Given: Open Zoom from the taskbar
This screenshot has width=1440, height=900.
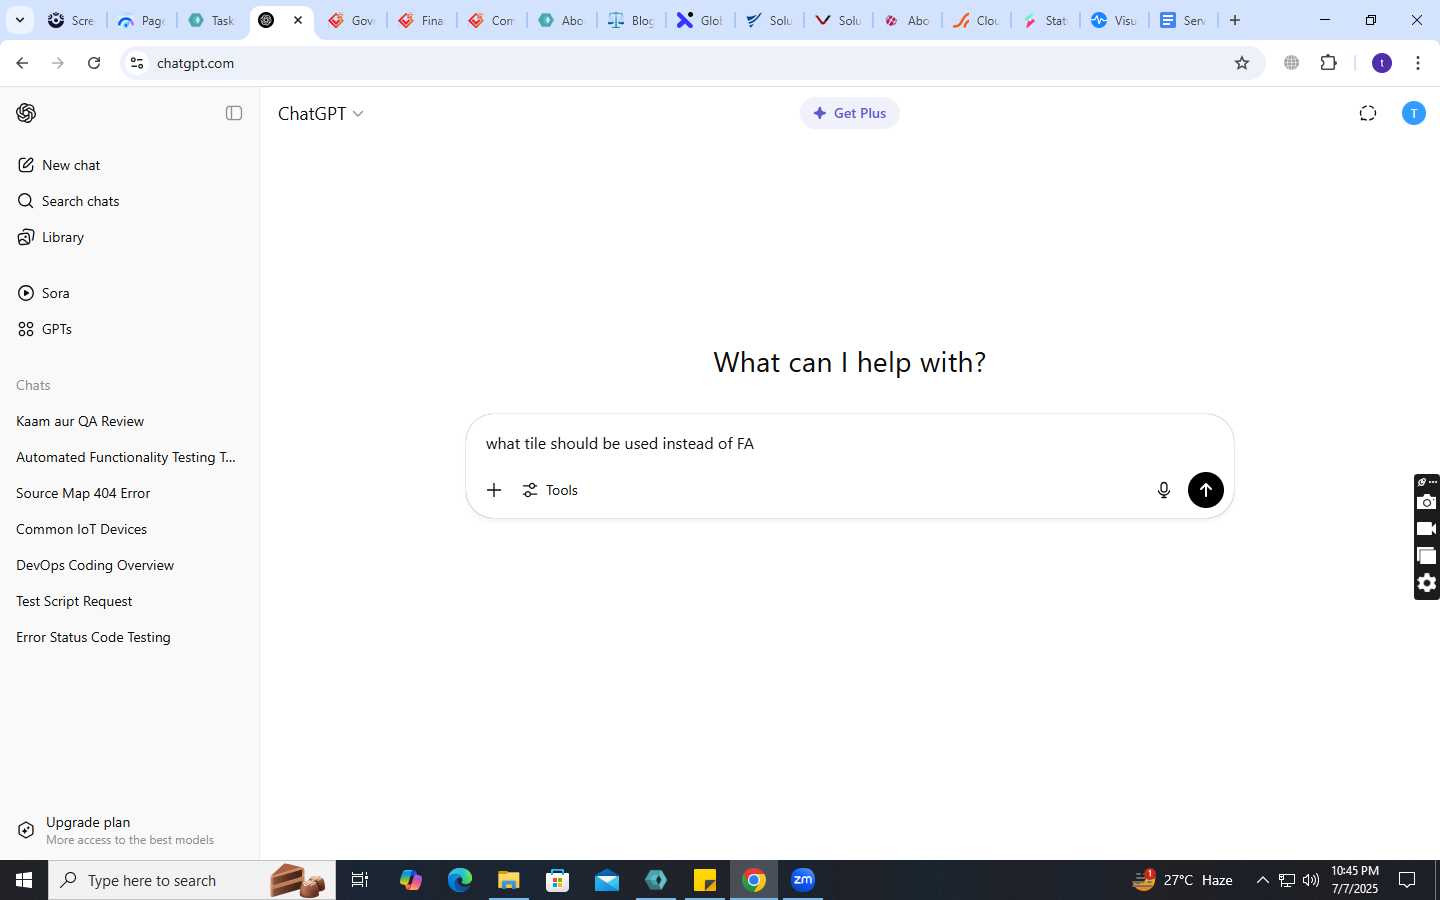Looking at the screenshot, I should click(x=803, y=880).
